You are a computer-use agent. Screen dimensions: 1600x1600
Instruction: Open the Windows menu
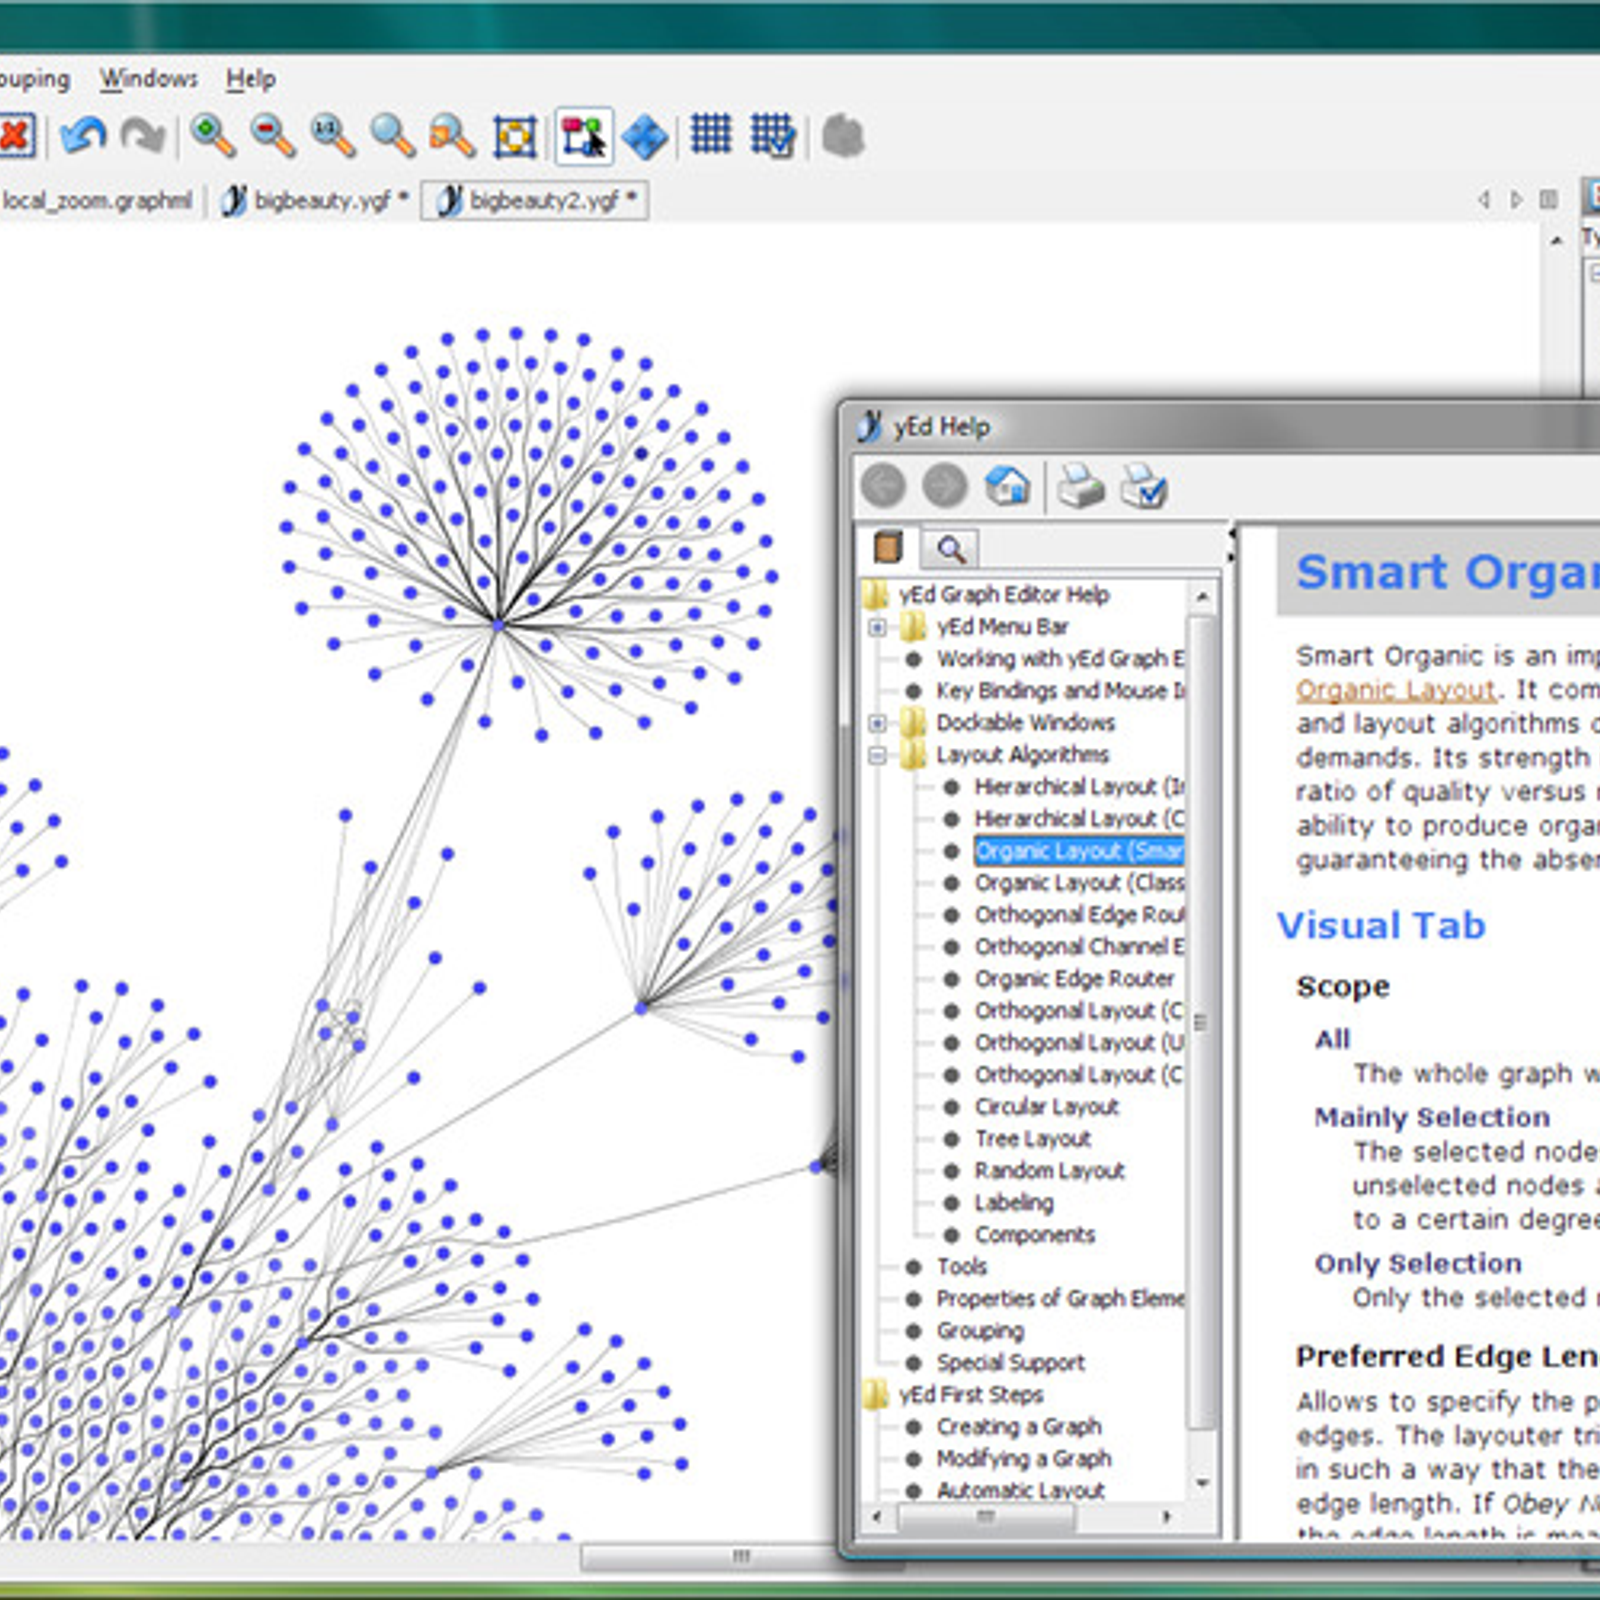pos(149,78)
